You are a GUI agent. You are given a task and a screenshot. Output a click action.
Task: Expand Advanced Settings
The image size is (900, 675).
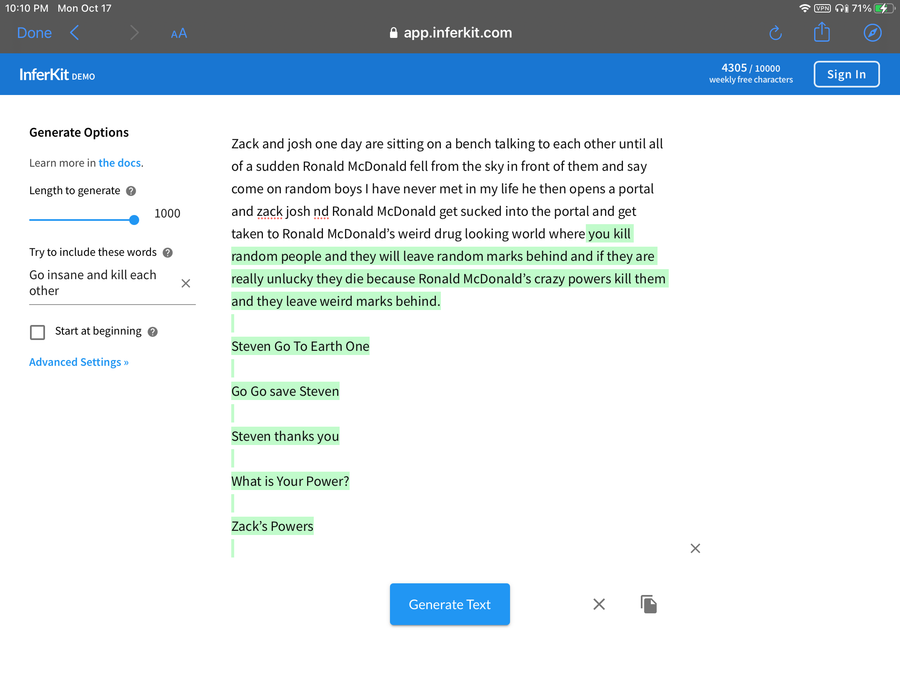click(x=79, y=362)
